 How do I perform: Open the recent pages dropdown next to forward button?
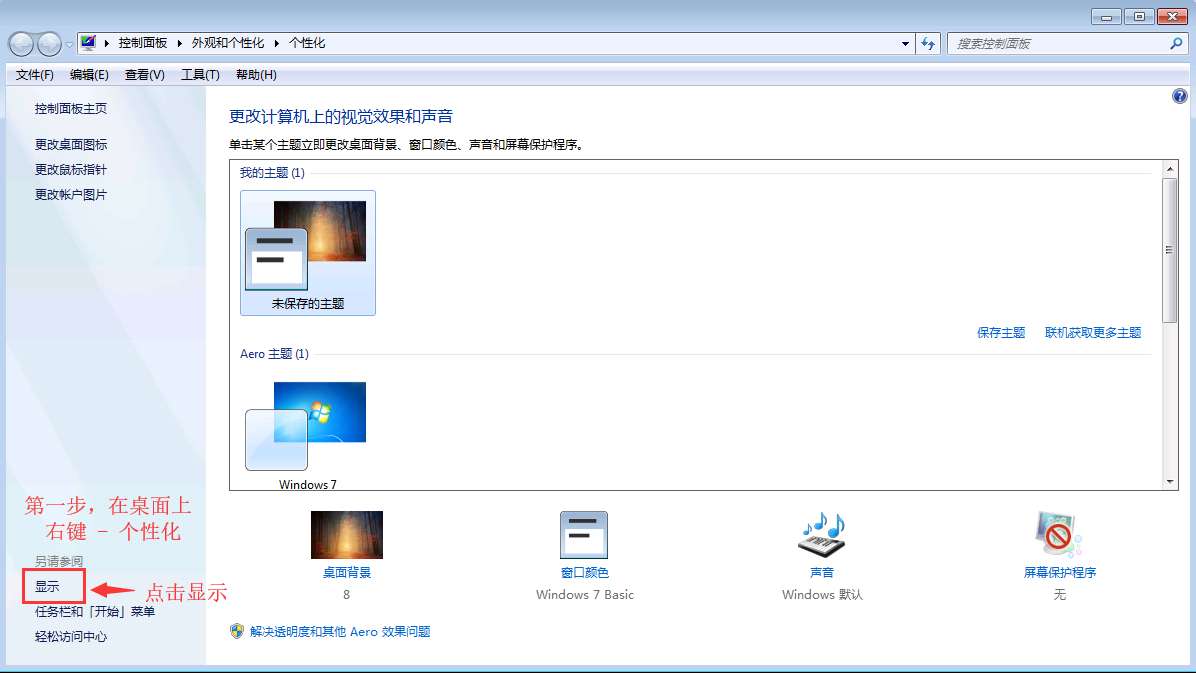(x=69, y=44)
